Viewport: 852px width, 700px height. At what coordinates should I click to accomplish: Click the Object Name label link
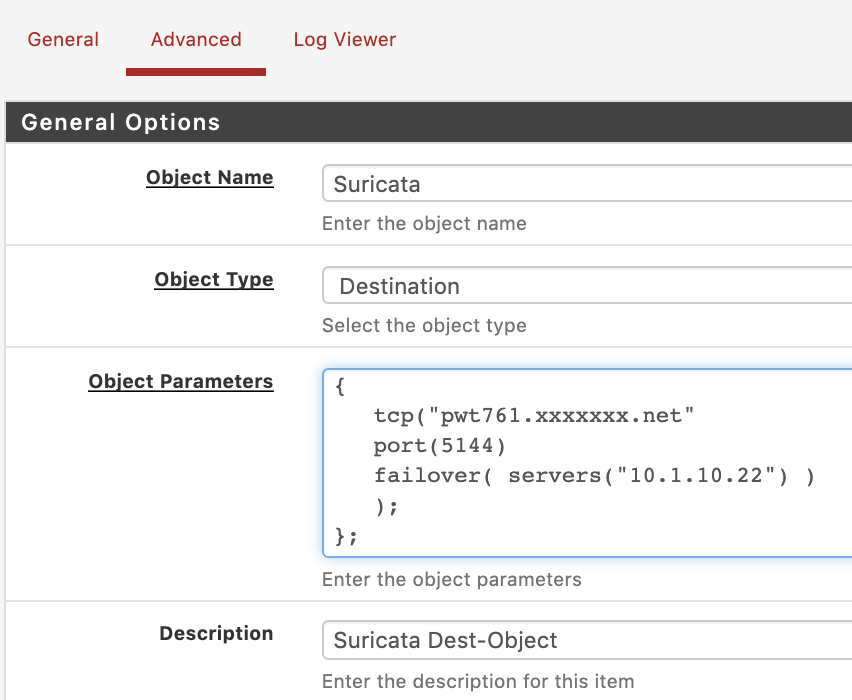point(210,178)
